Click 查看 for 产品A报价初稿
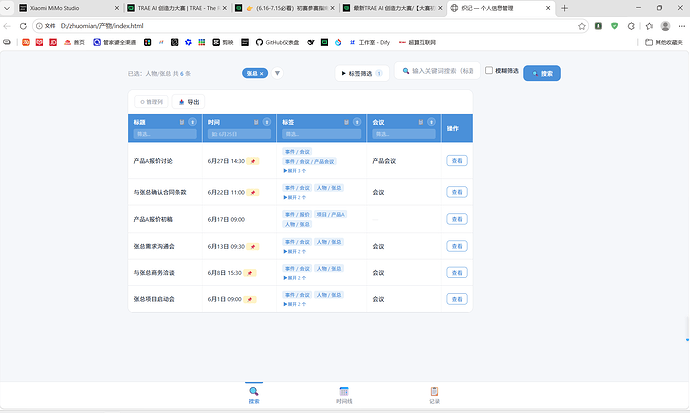Screen dimensions: 690x413 click(x=457, y=219)
